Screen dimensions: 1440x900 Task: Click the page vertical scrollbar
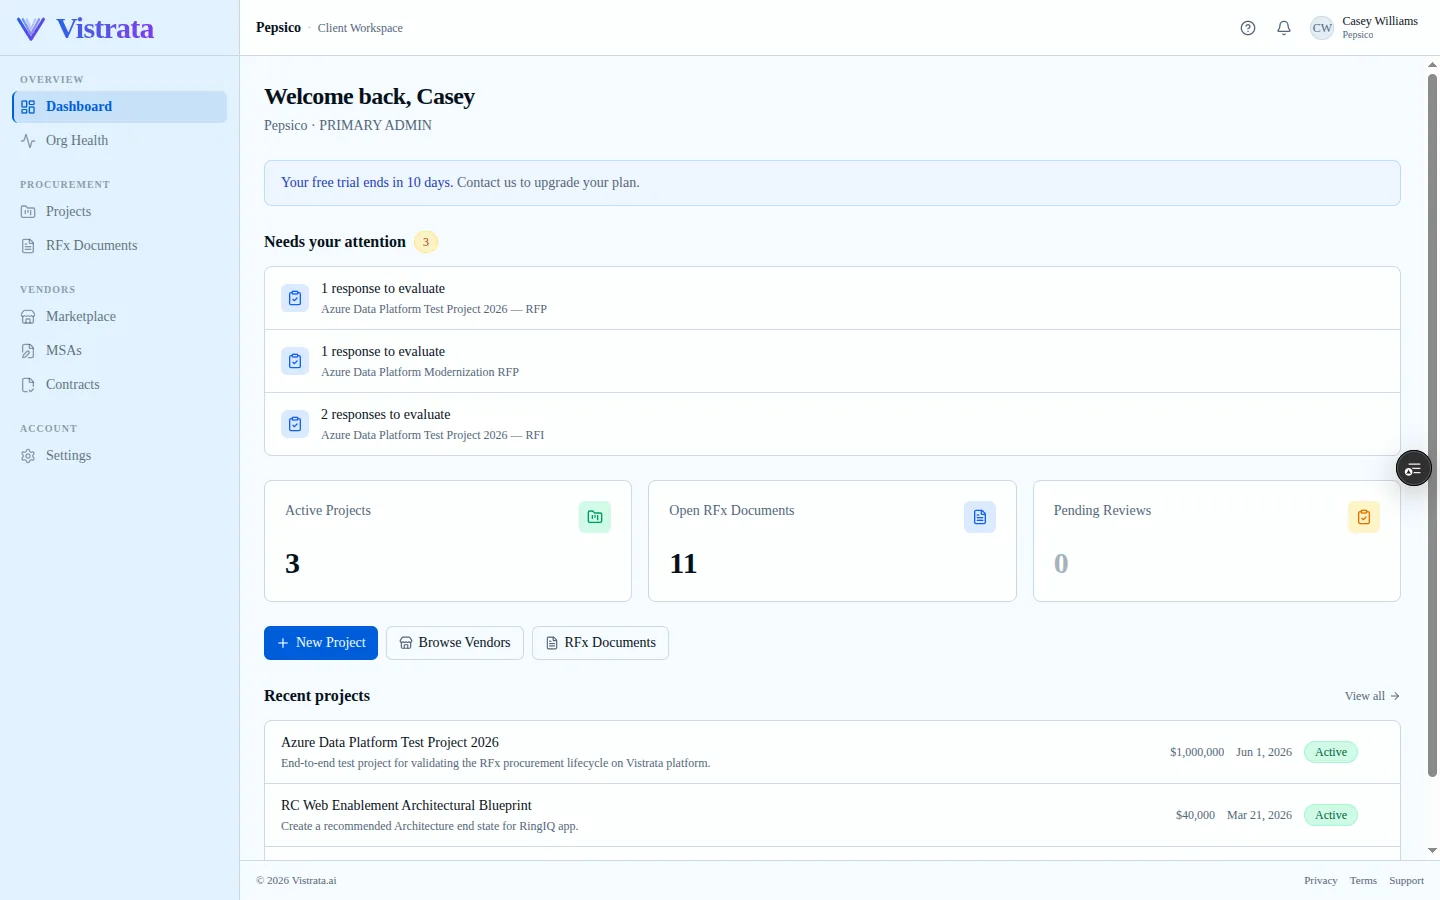tap(1432, 425)
